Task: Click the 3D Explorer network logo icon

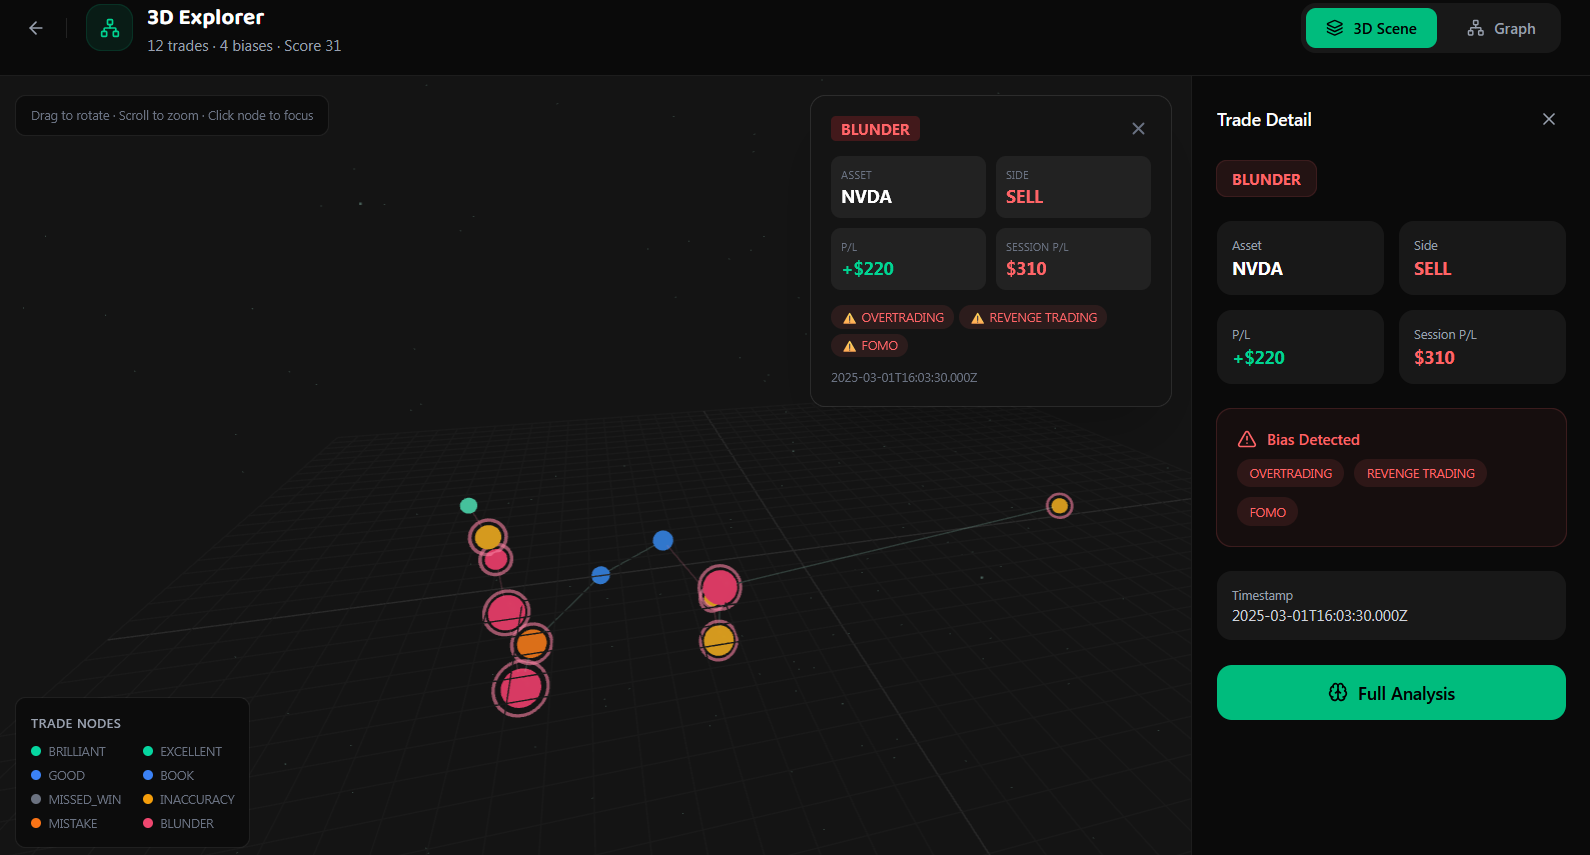Action: click(110, 28)
